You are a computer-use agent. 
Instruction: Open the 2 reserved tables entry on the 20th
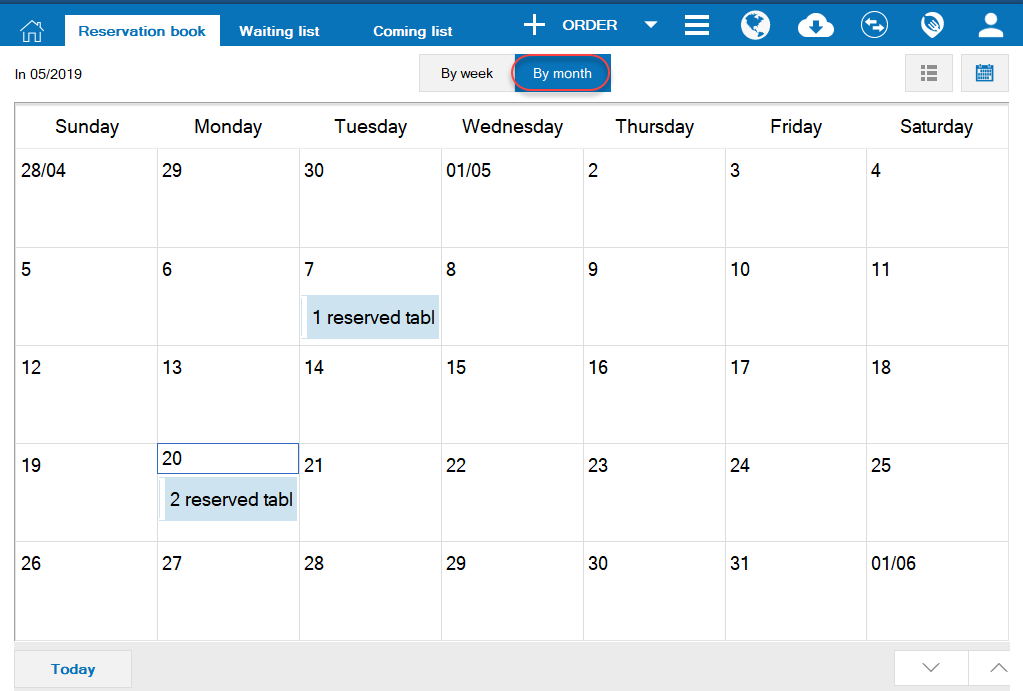230,499
